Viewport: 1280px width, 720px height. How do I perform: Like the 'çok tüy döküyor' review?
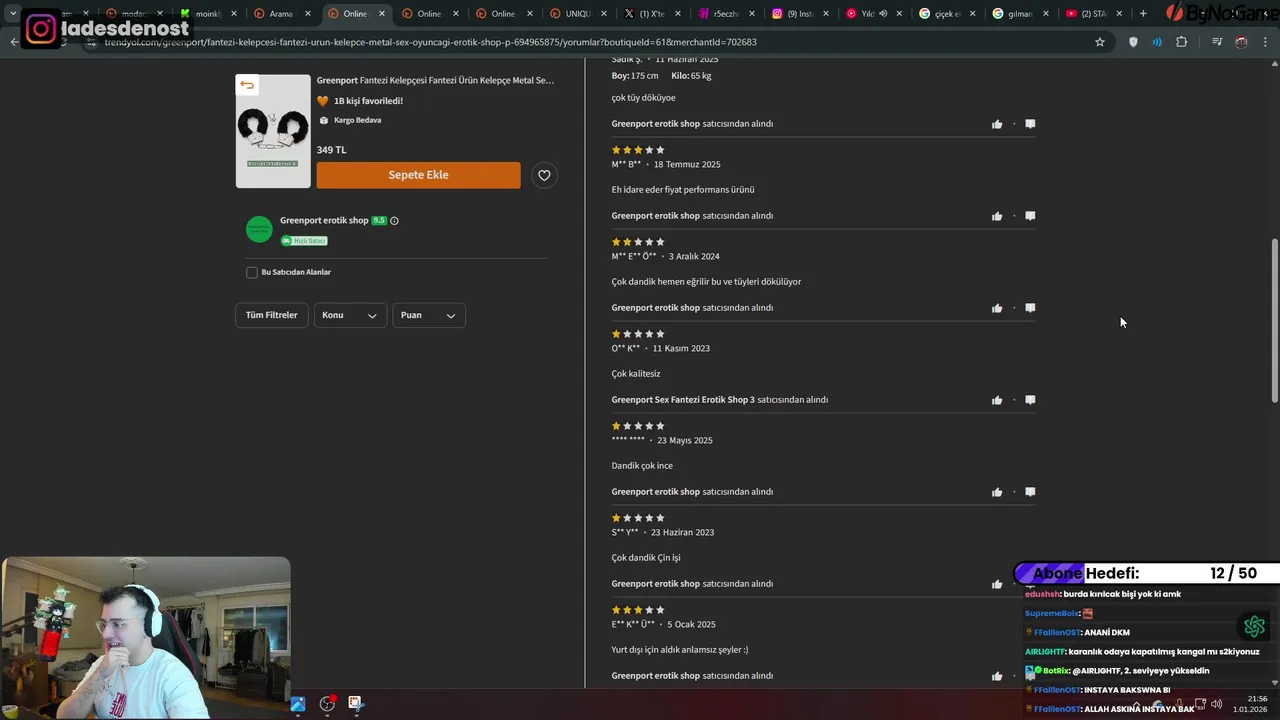tap(997, 124)
